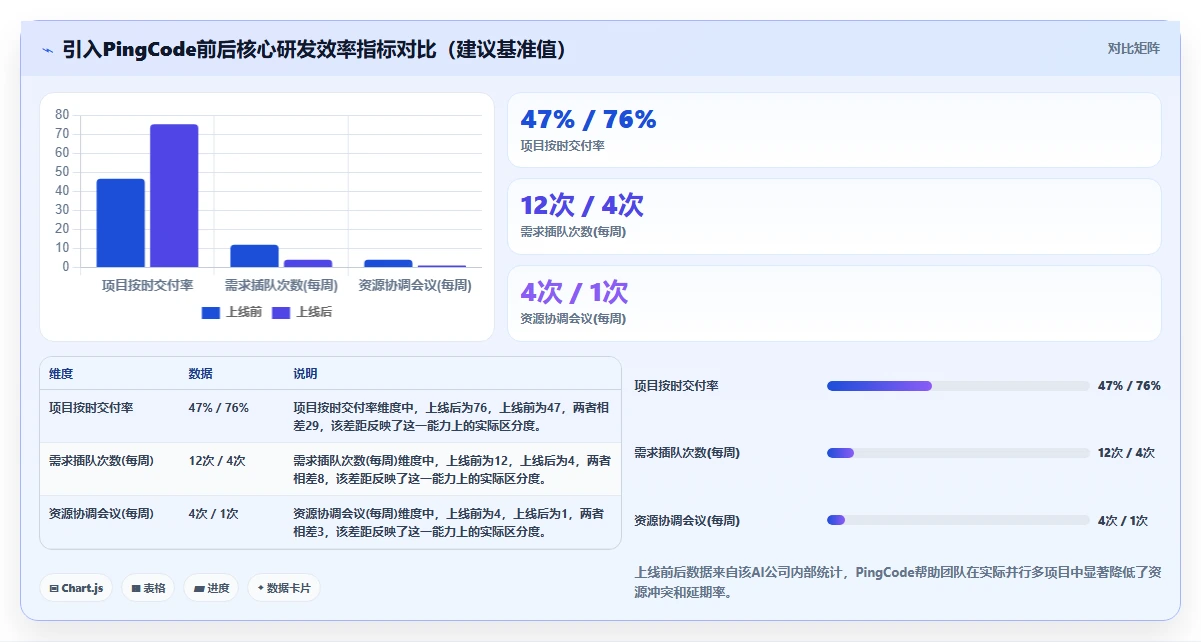Click the 上线后 bar for 需求插队次数

pos(308,263)
